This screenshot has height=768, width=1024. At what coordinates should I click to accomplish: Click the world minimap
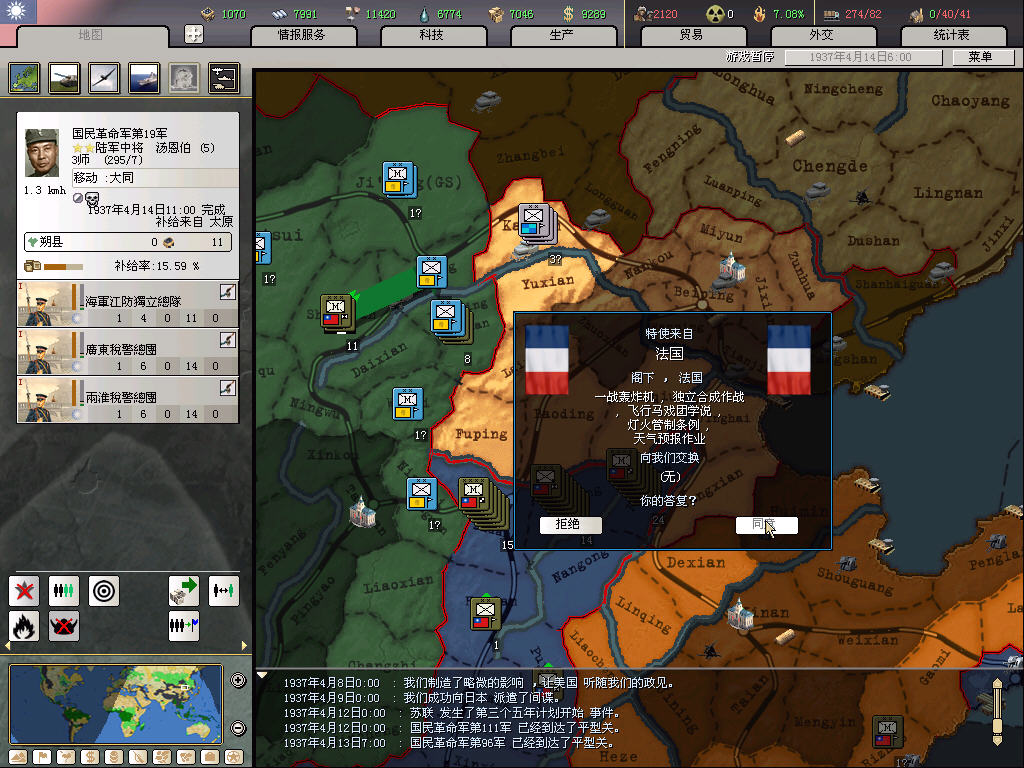tap(115, 704)
